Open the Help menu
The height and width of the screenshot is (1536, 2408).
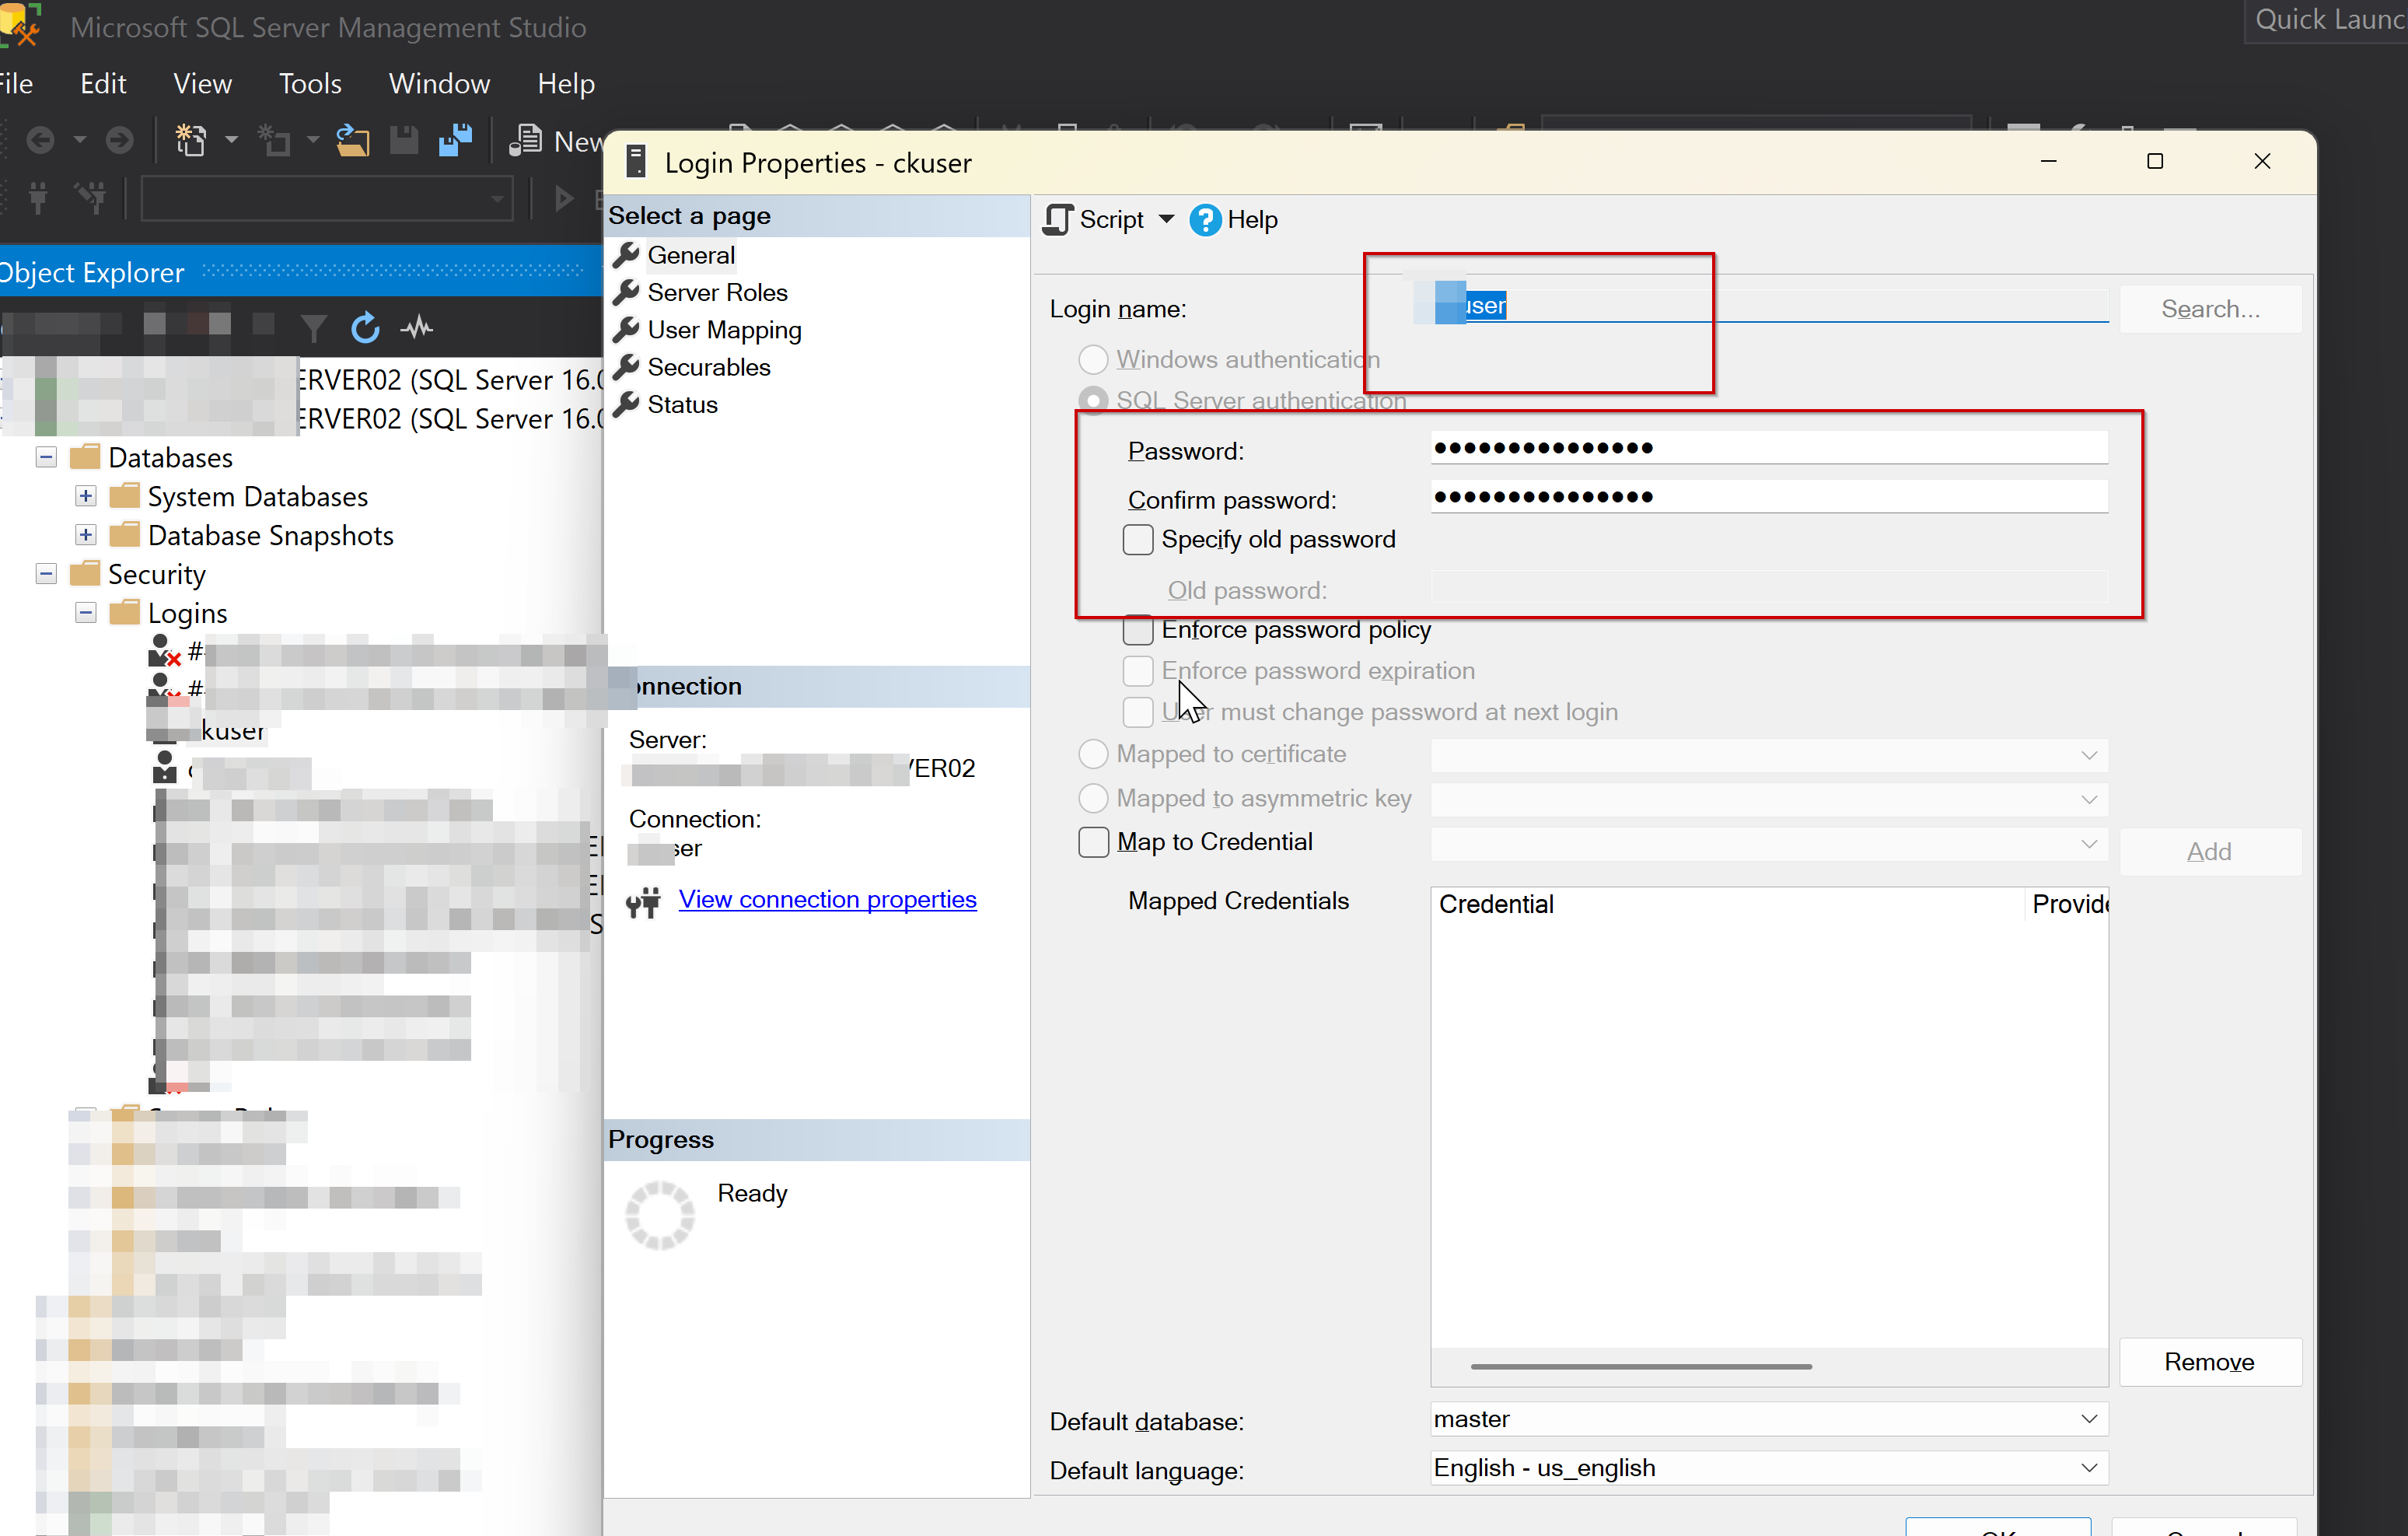[565, 83]
